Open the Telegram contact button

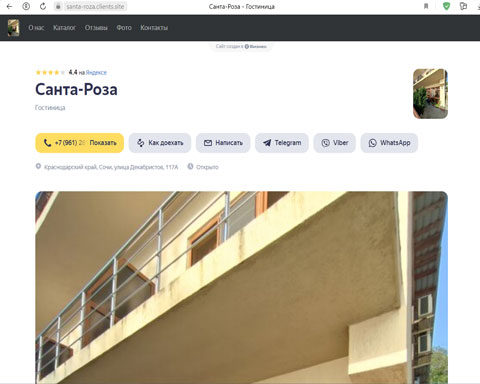tap(282, 143)
